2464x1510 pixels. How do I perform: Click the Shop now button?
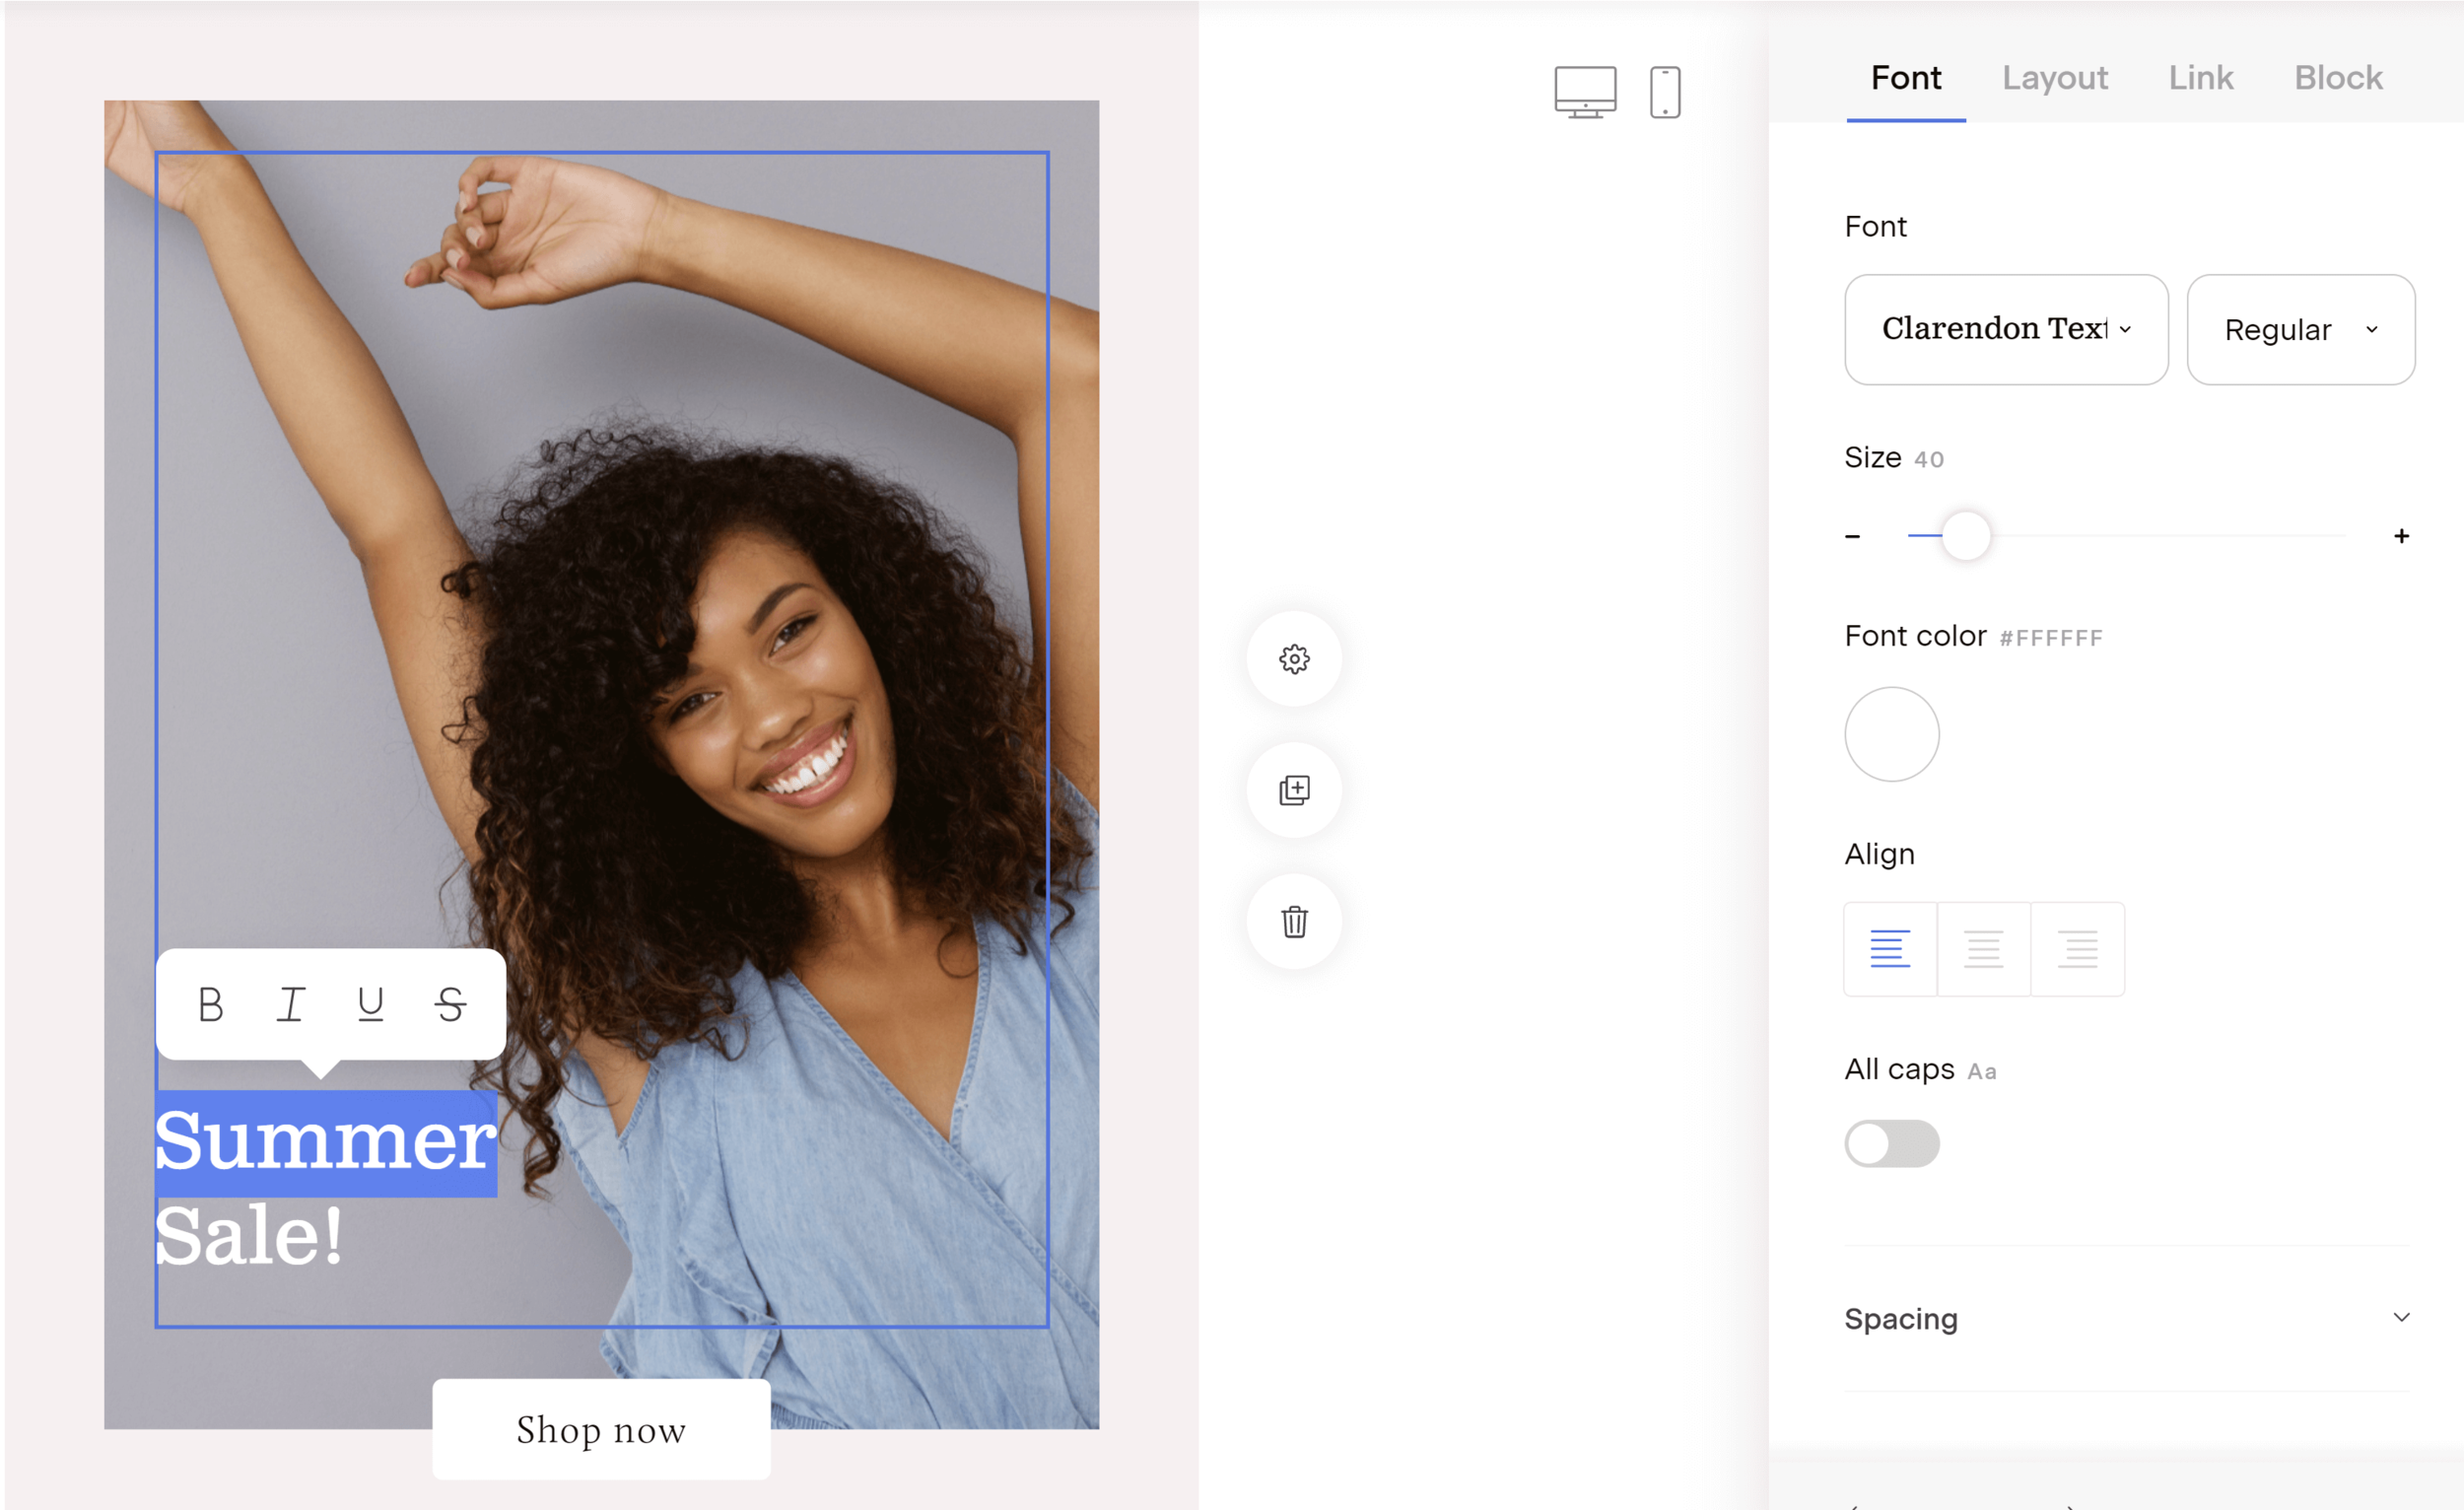601,1429
